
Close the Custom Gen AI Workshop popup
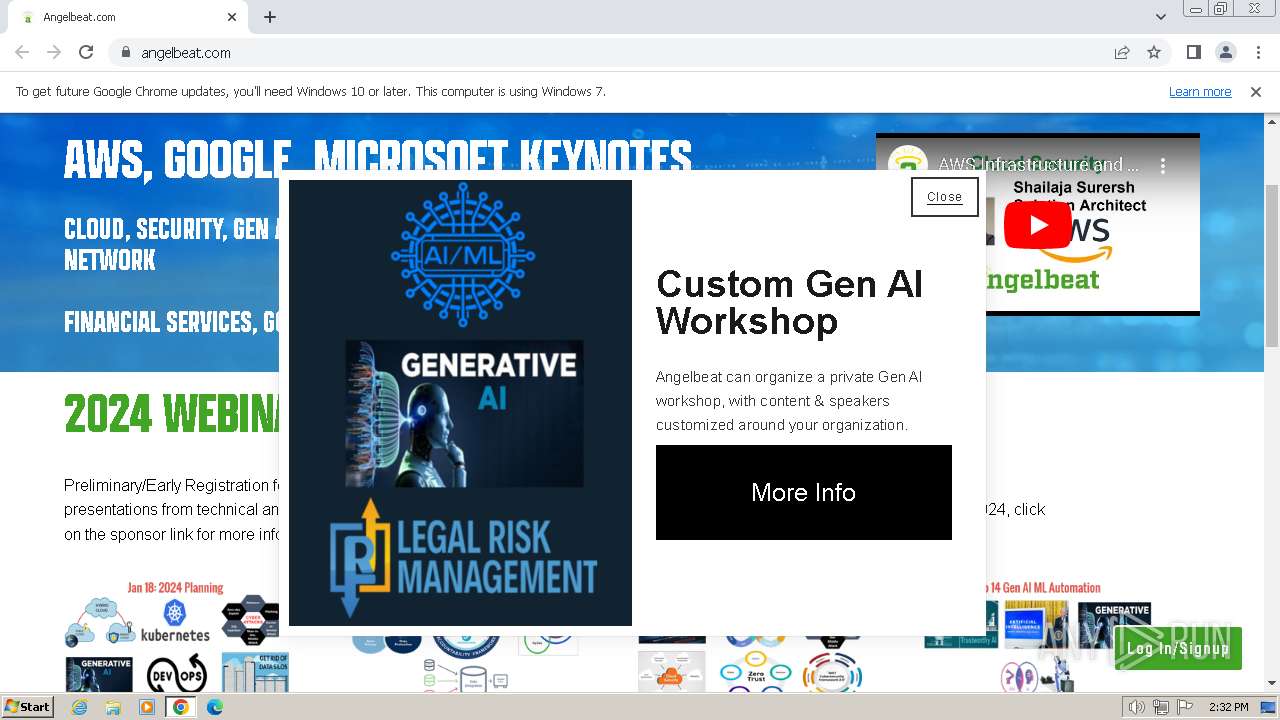point(944,197)
